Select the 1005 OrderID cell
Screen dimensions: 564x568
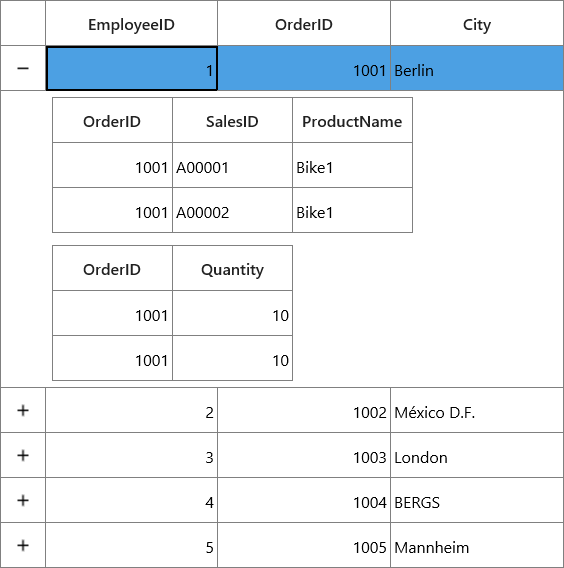pos(304,545)
